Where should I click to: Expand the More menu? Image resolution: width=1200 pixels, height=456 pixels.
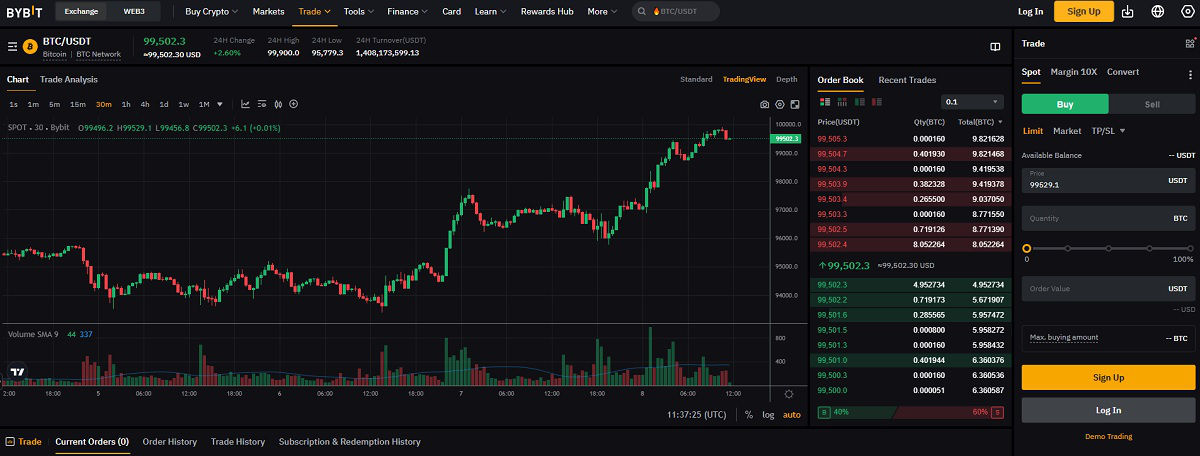pos(601,12)
